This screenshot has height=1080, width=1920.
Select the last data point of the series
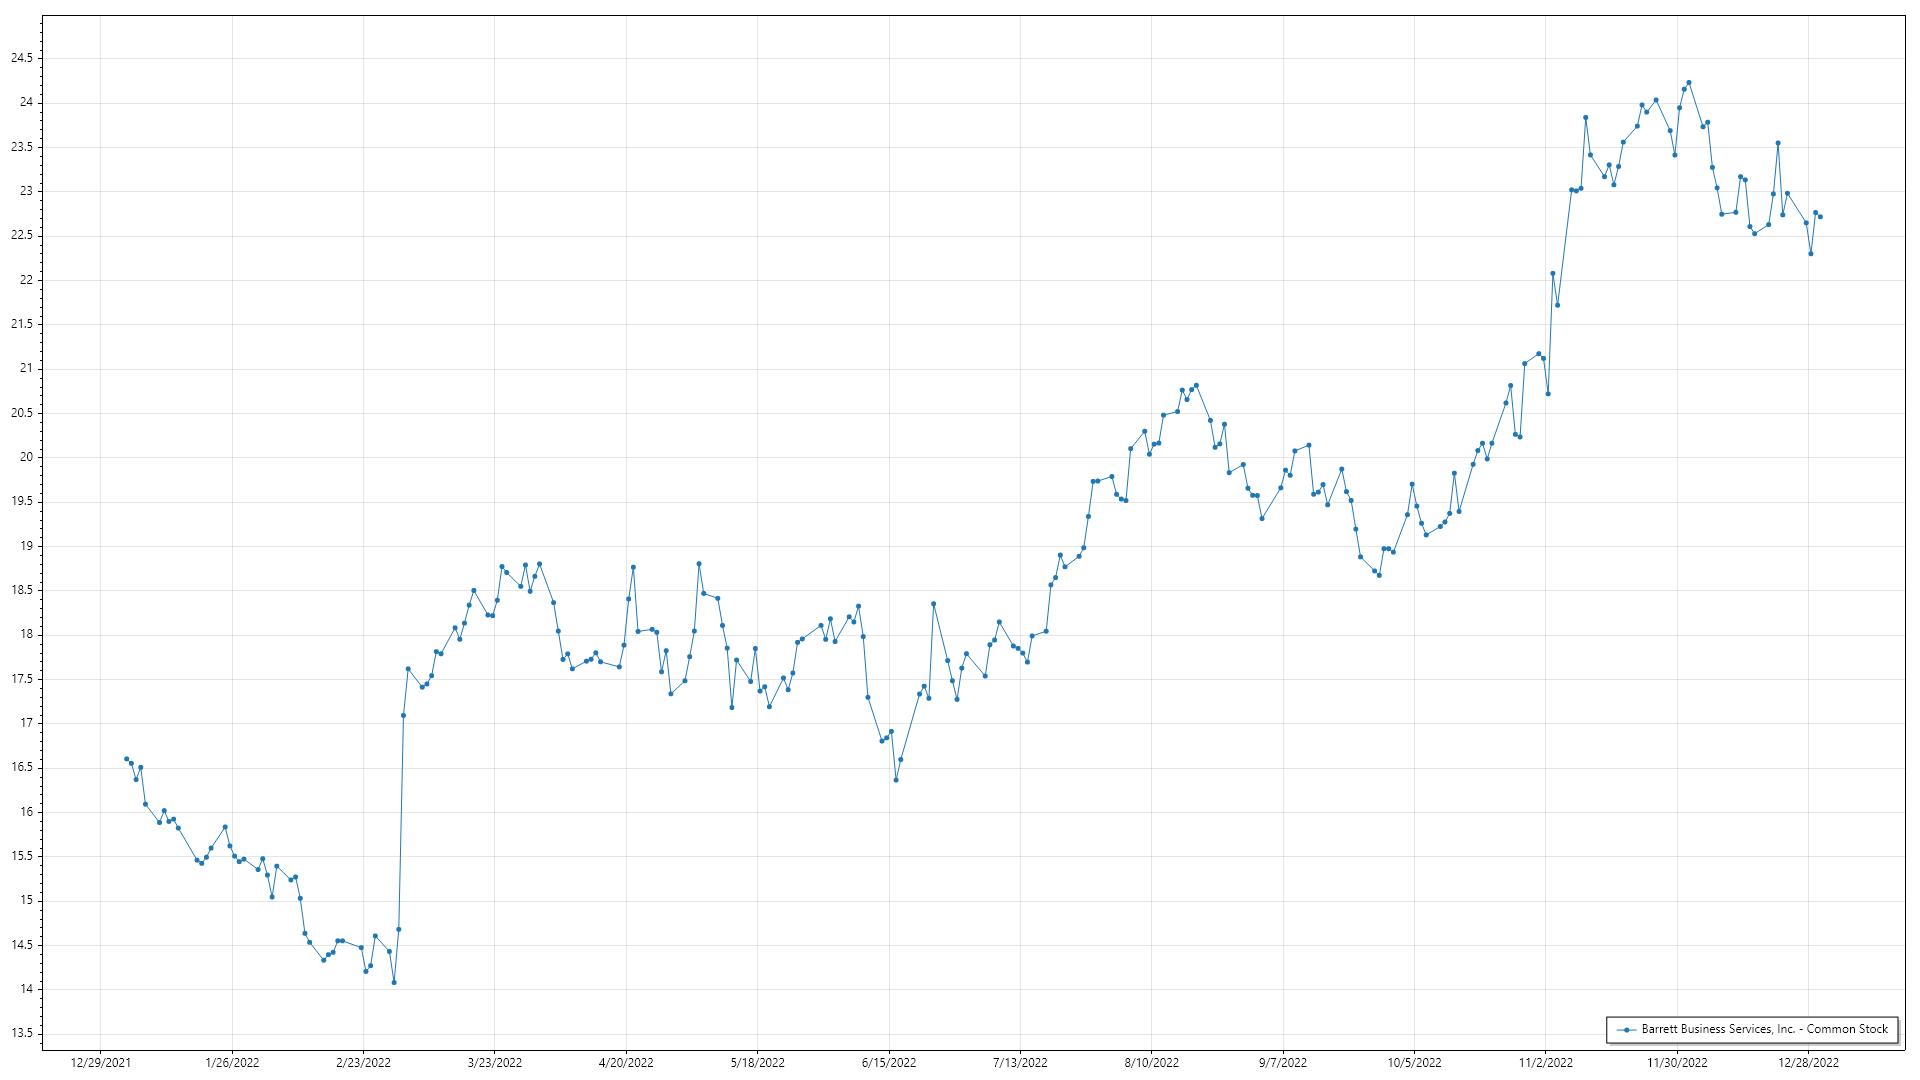pyautogui.click(x=1820, y=217)
